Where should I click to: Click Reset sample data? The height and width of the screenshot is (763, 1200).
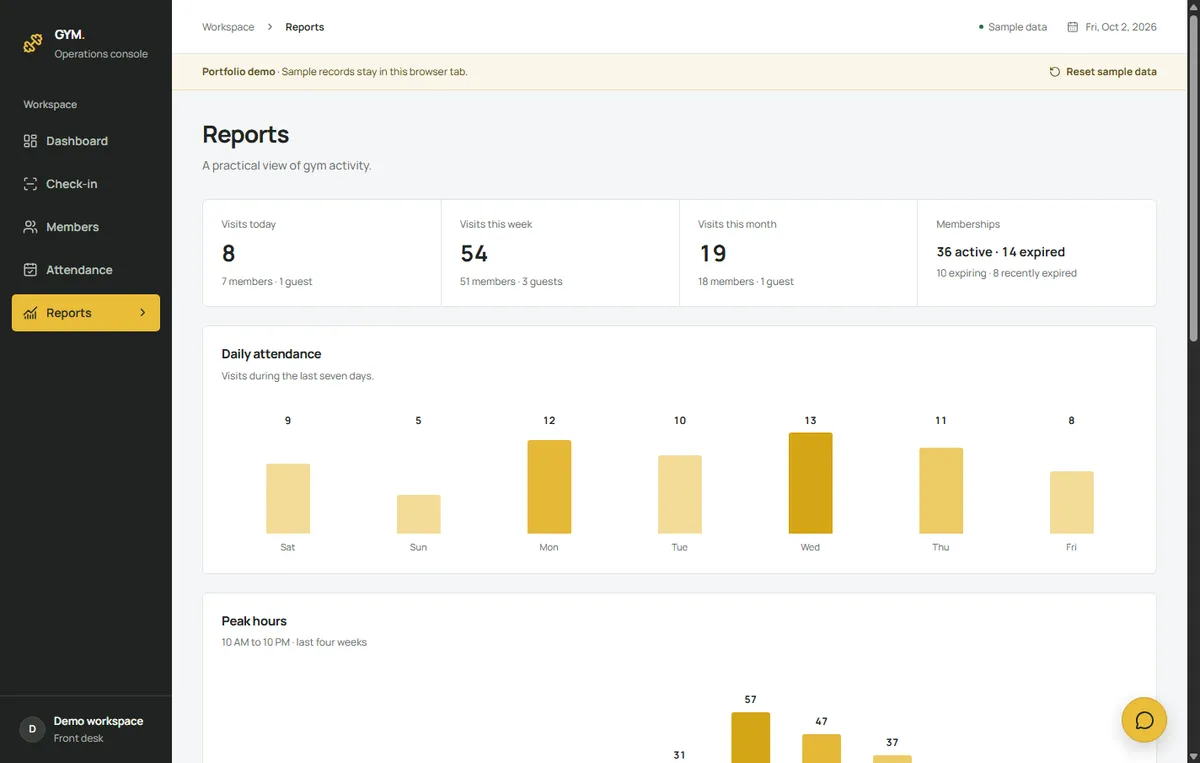click(x=1103, y=72)
